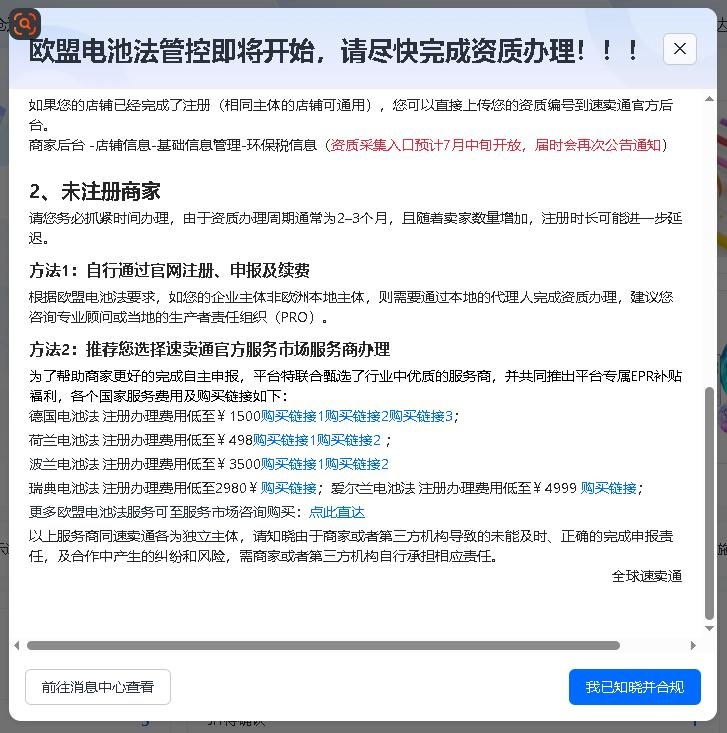Click the horizontal scrollbar thumb
Viewport: 727px width, 733px height.
(x=324, y=646)
